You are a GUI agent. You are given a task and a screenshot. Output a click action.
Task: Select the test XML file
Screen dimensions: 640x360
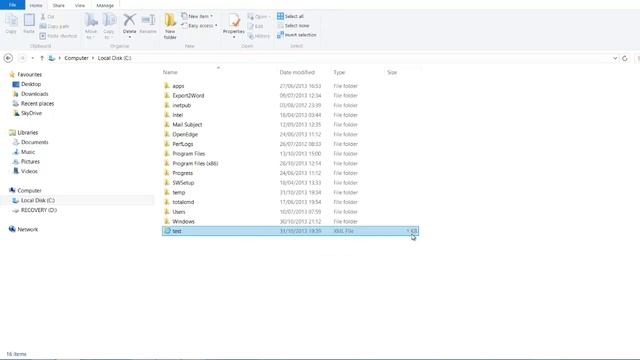tap(290, 231)
